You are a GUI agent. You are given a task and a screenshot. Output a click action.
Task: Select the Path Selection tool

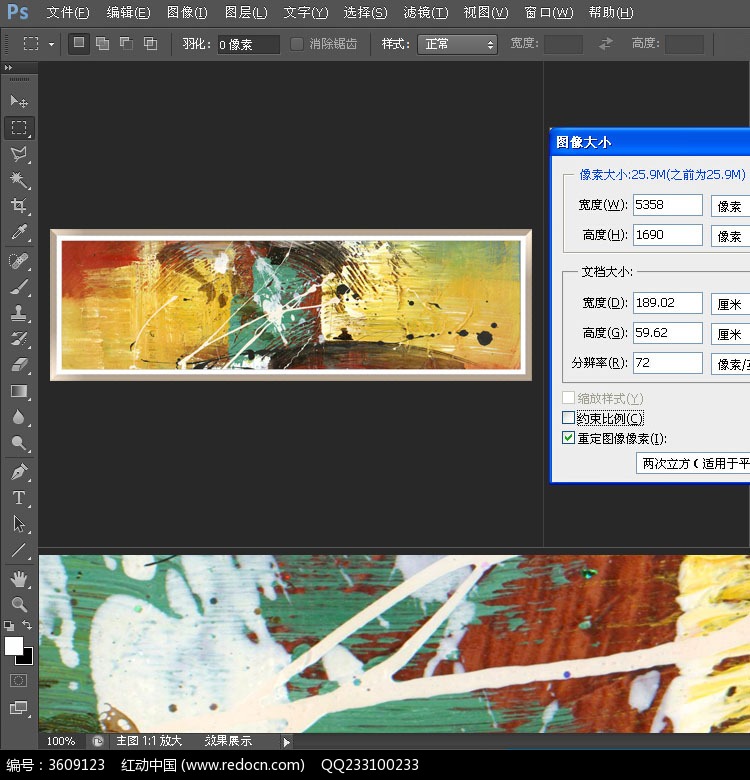(x=19, y=524)
